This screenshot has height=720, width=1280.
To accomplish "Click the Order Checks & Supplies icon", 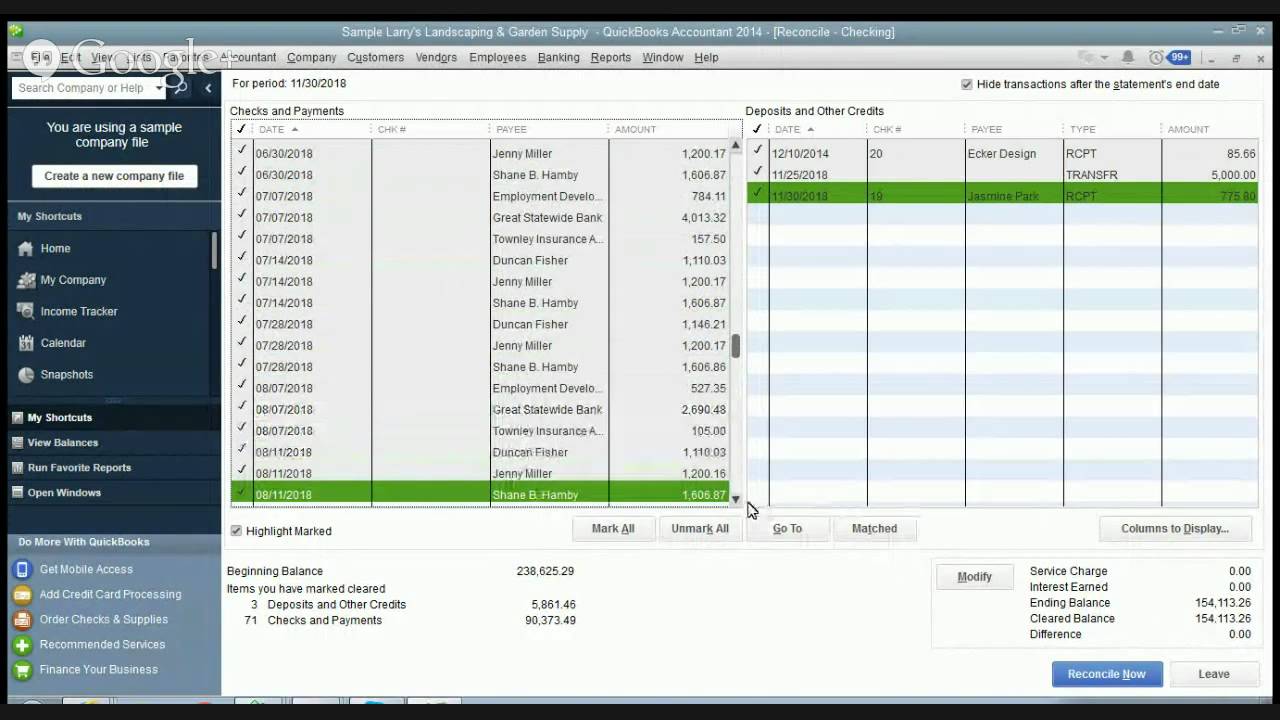I will 22,619.
